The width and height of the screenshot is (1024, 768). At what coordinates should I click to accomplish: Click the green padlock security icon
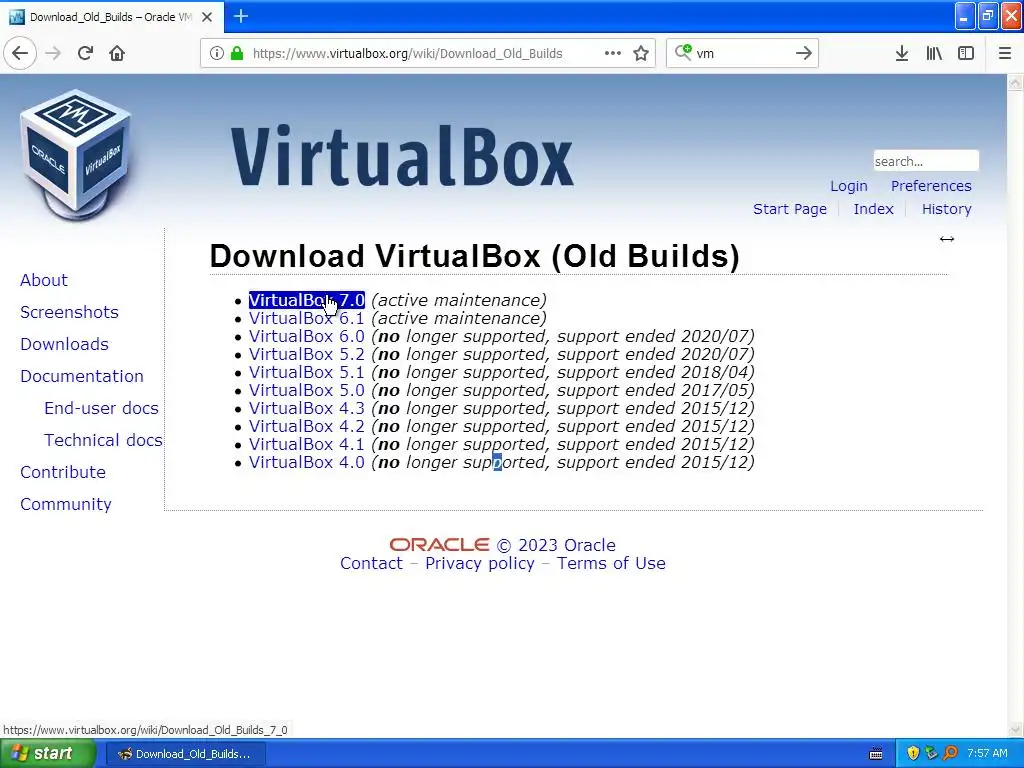click(x=237, y=53)
